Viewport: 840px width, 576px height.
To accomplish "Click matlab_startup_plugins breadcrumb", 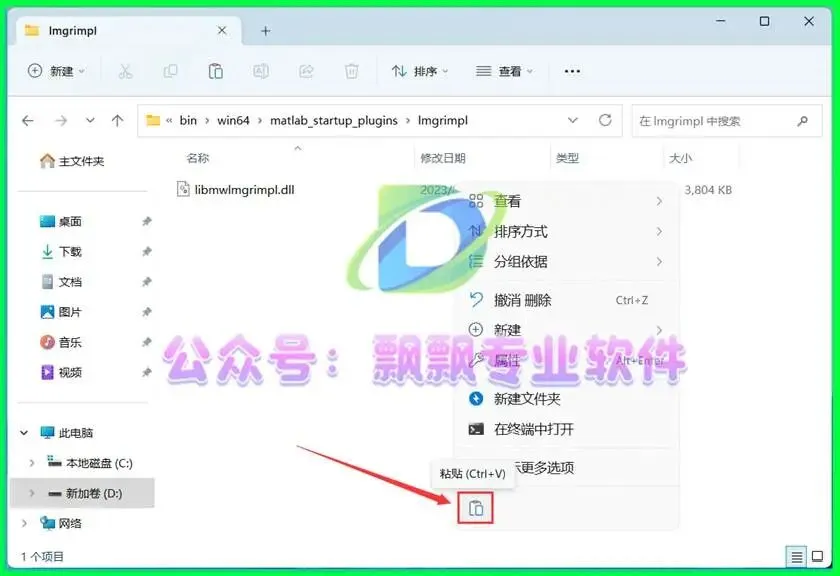I will [x=334, y=121].
